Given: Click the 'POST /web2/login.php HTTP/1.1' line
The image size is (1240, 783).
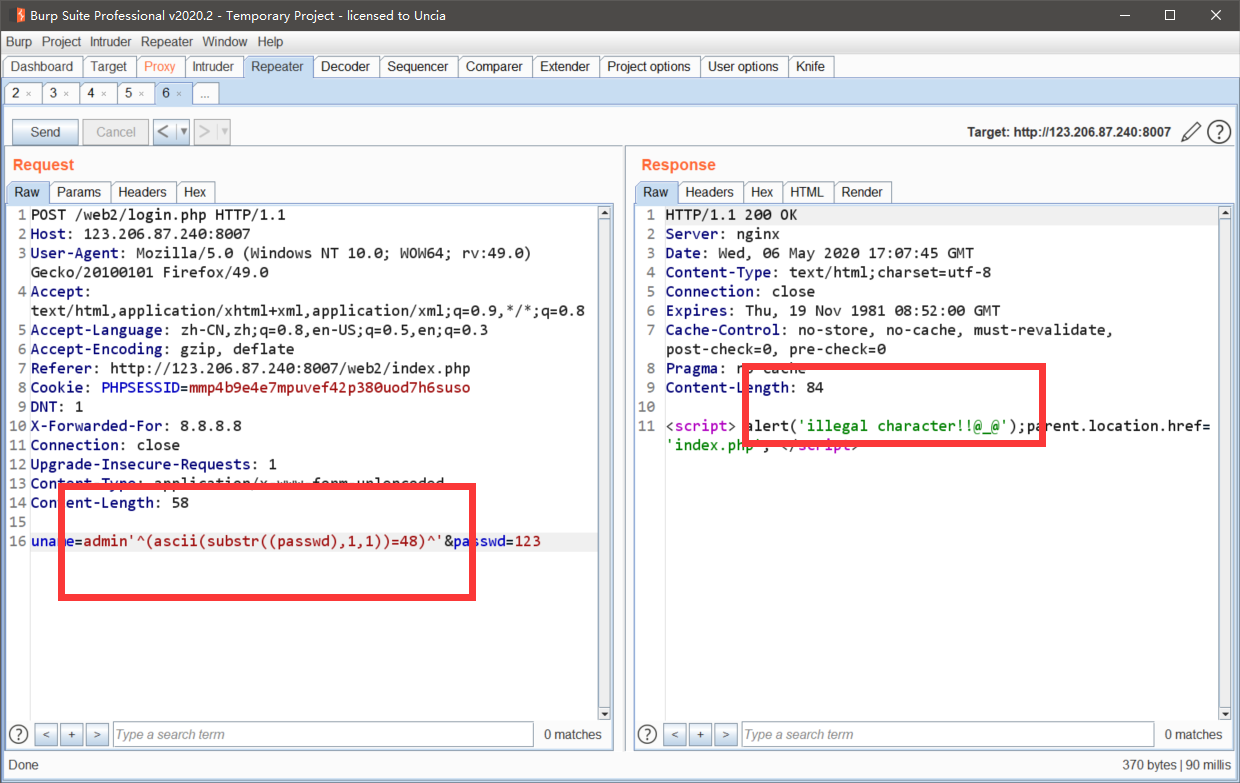Looking at the screenshot, I should [158, 215].
